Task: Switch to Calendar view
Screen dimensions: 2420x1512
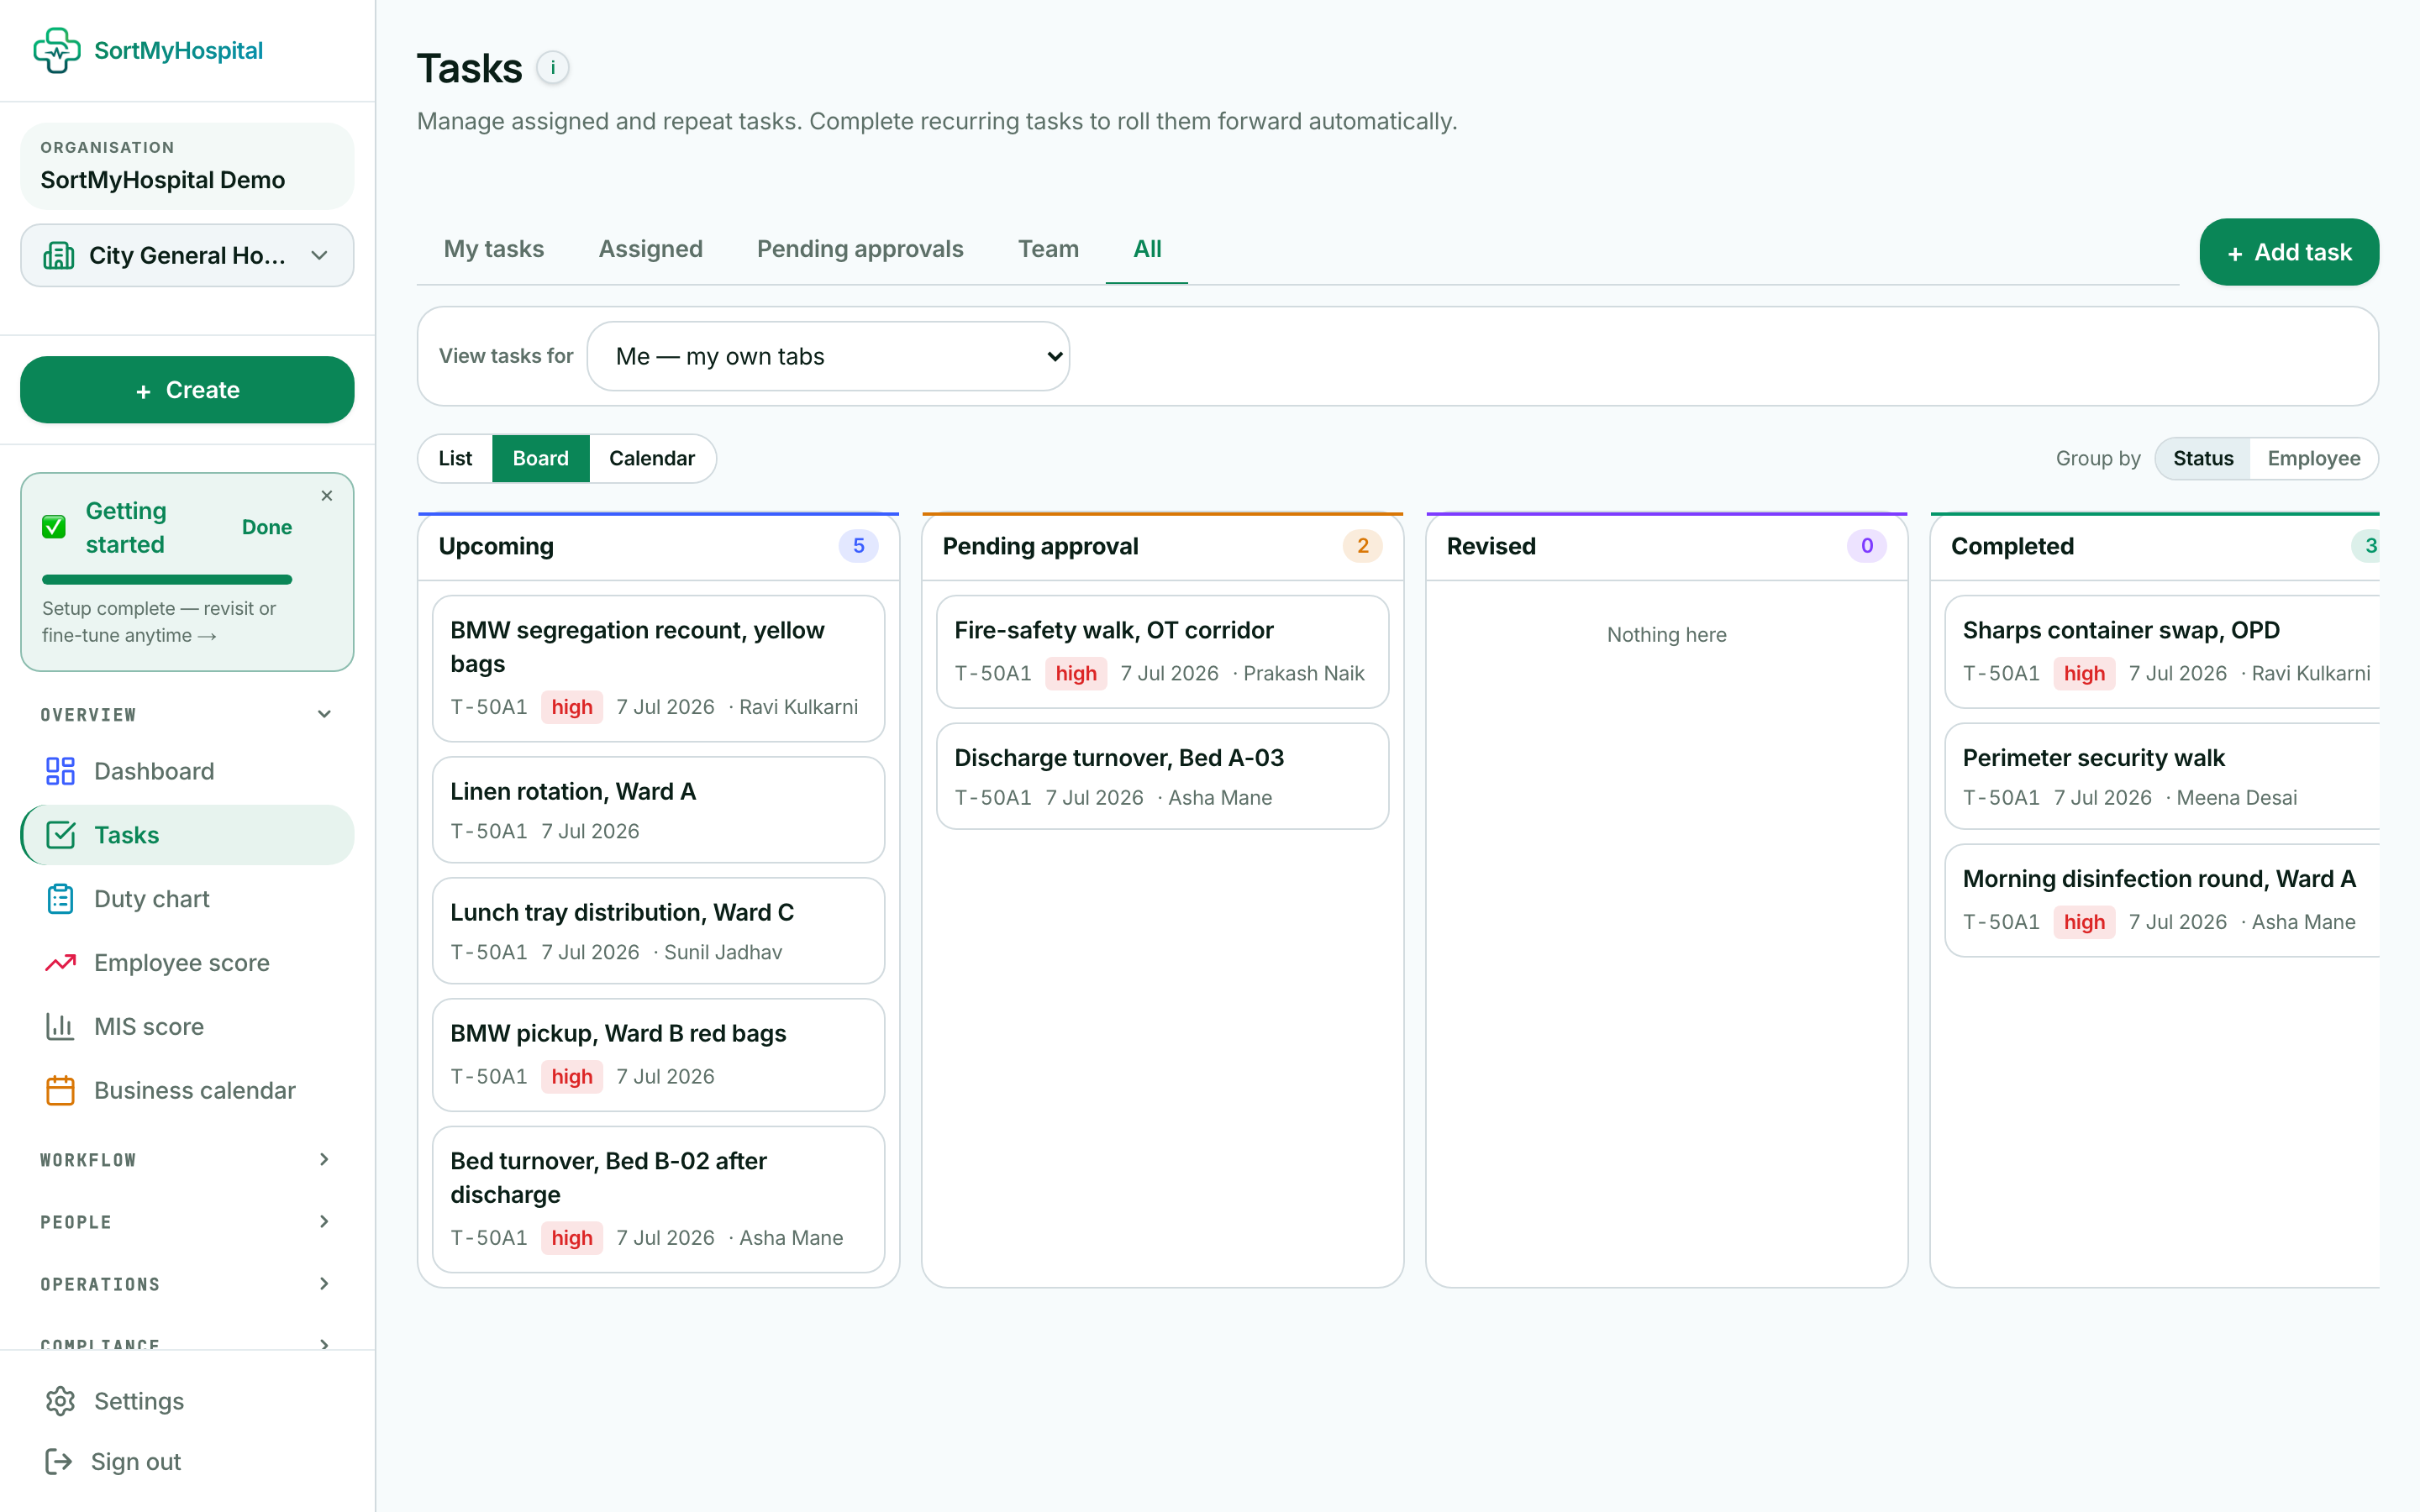Action: click(651, 458)
